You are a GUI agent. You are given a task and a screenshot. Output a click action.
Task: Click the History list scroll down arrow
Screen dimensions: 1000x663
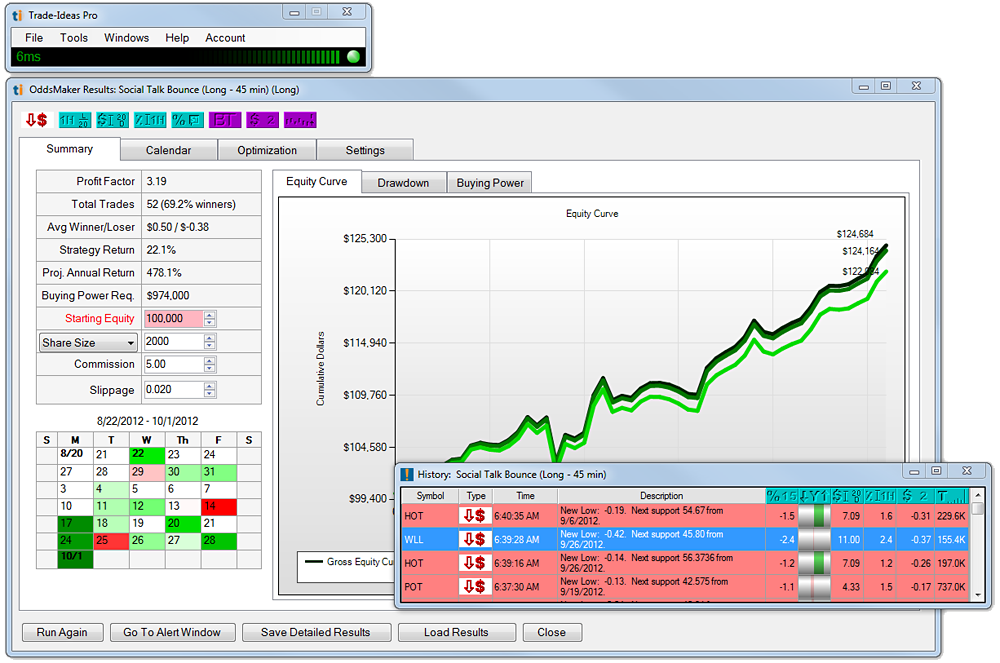pos(978,595)
